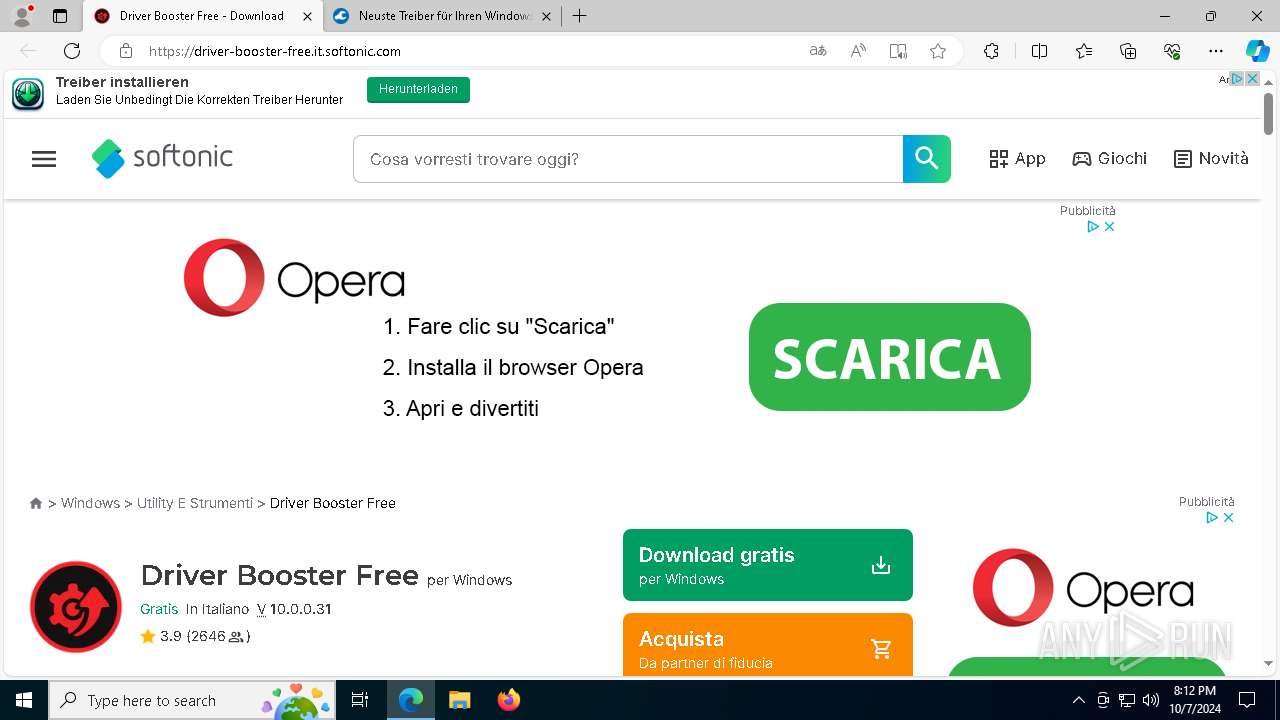Open browser essentials icon
Screen dimensions: 1280x720
tap(1172, 51)
